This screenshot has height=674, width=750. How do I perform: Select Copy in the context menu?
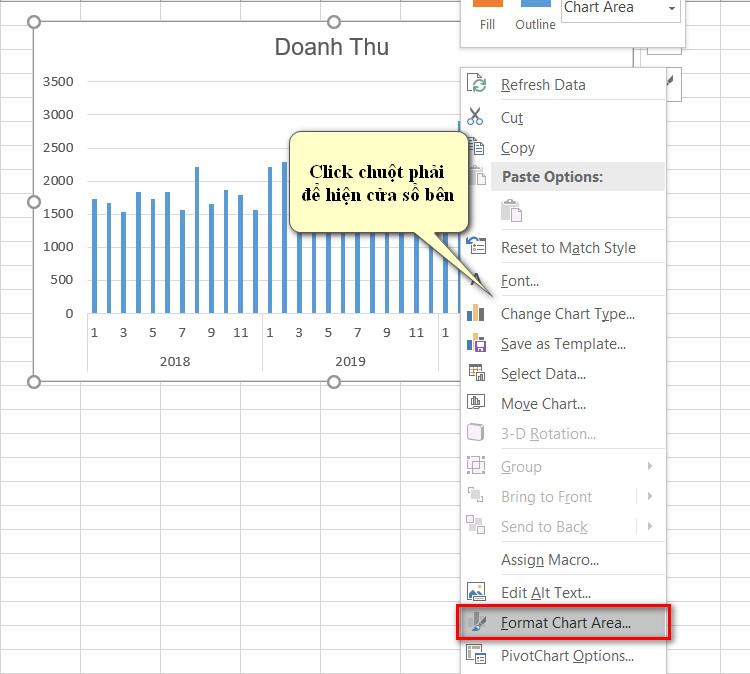click(x=563, y=148)
